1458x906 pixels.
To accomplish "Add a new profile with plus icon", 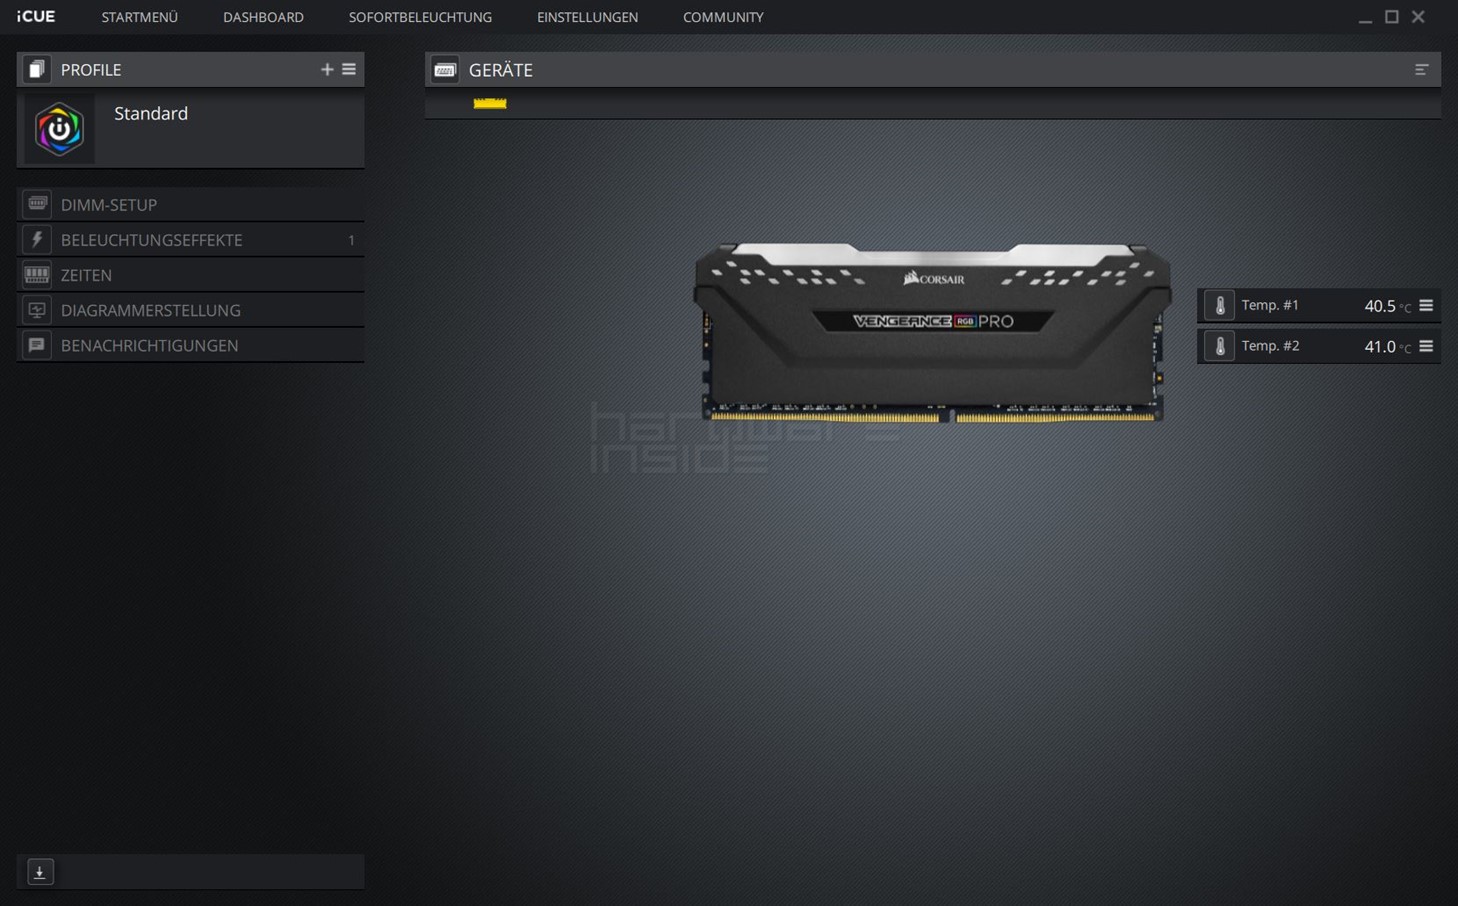I will (327, 69).
